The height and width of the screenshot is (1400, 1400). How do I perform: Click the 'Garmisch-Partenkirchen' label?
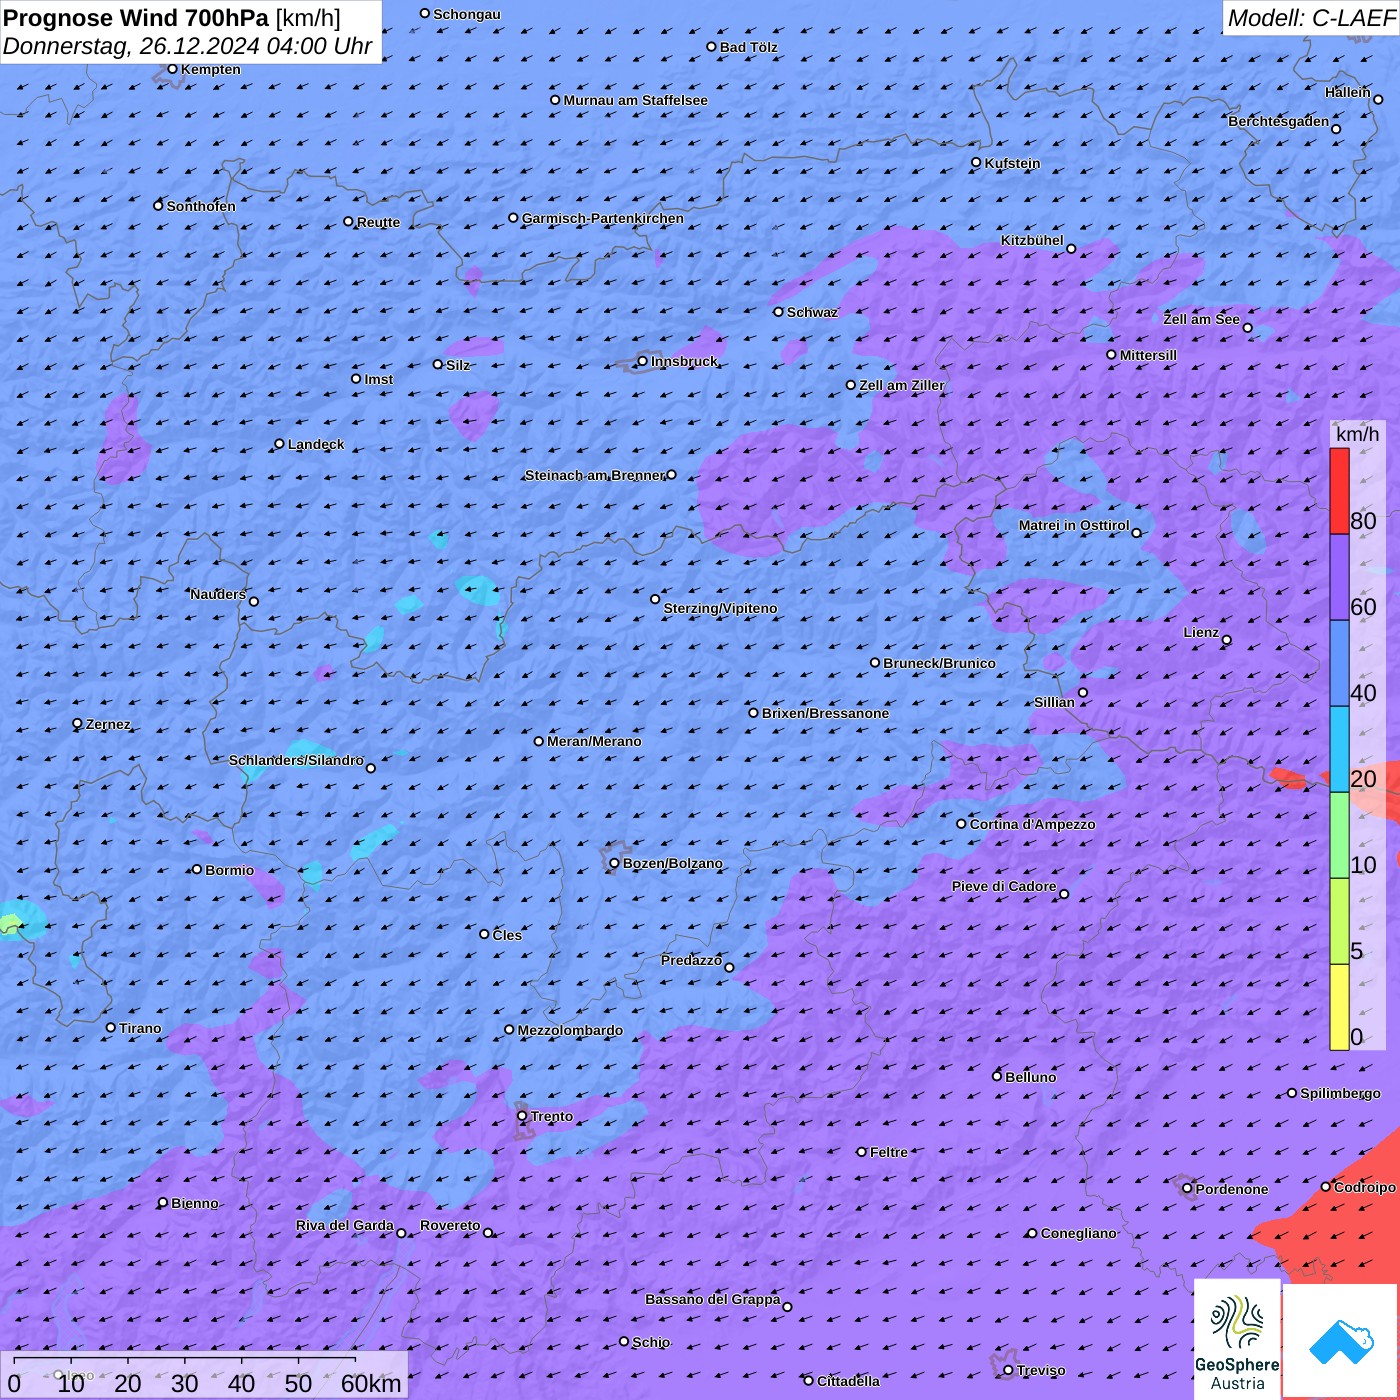tap(603, 218)
